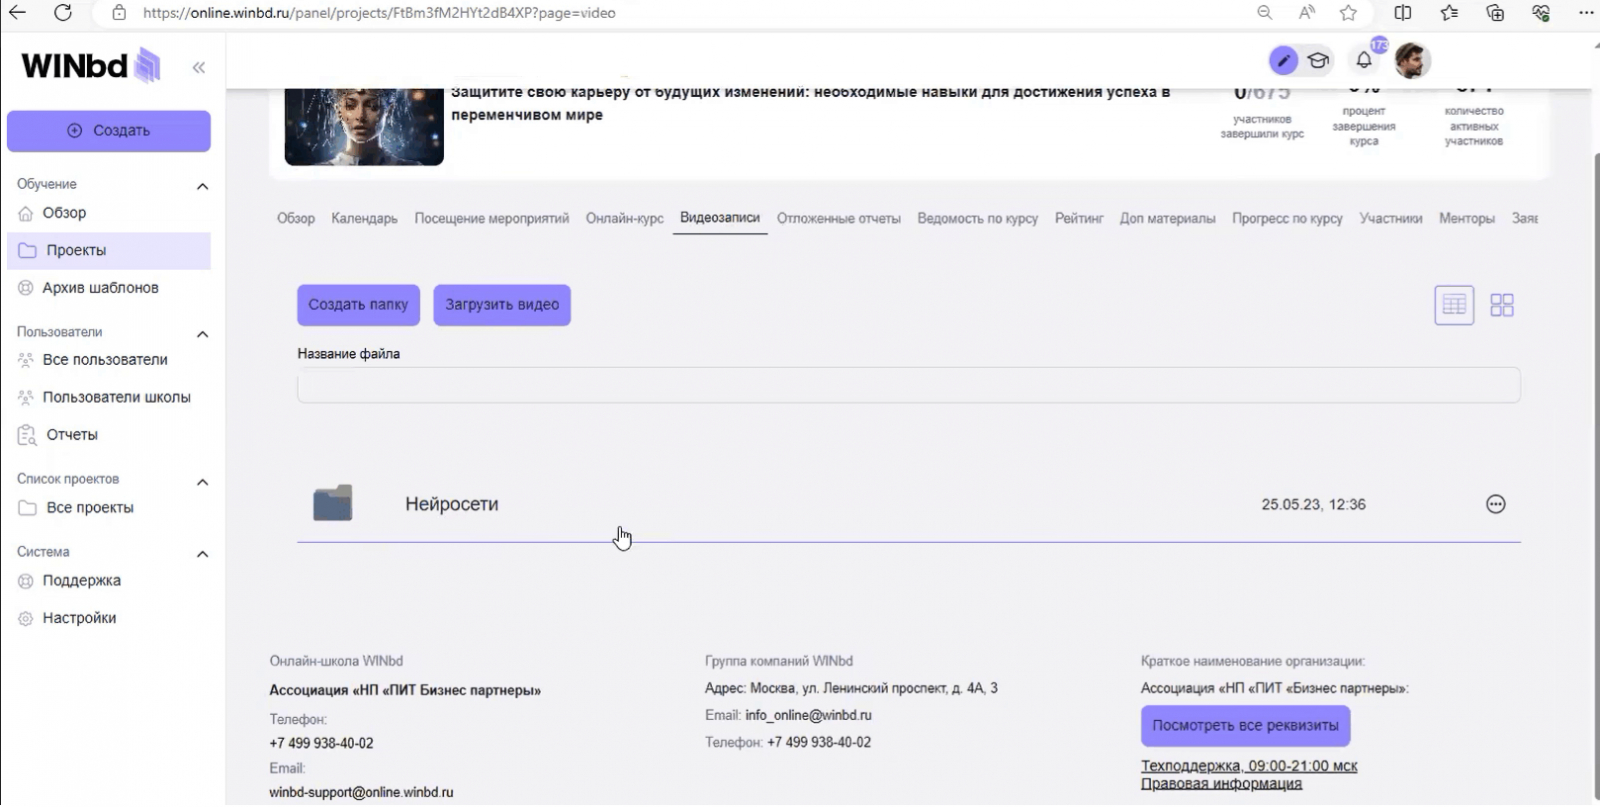
Task: Open the Участники tab
Action: 1391,218
